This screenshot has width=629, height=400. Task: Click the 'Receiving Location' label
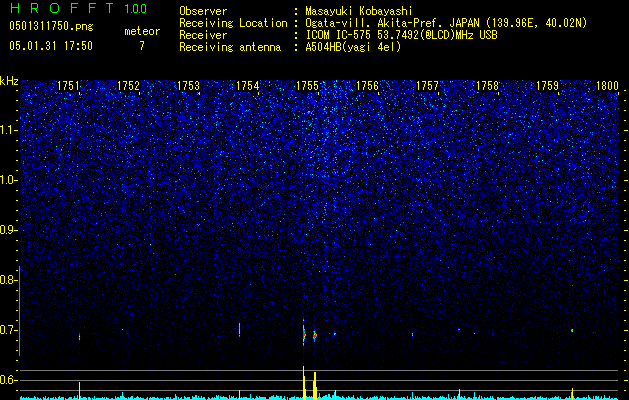(233, 23)
